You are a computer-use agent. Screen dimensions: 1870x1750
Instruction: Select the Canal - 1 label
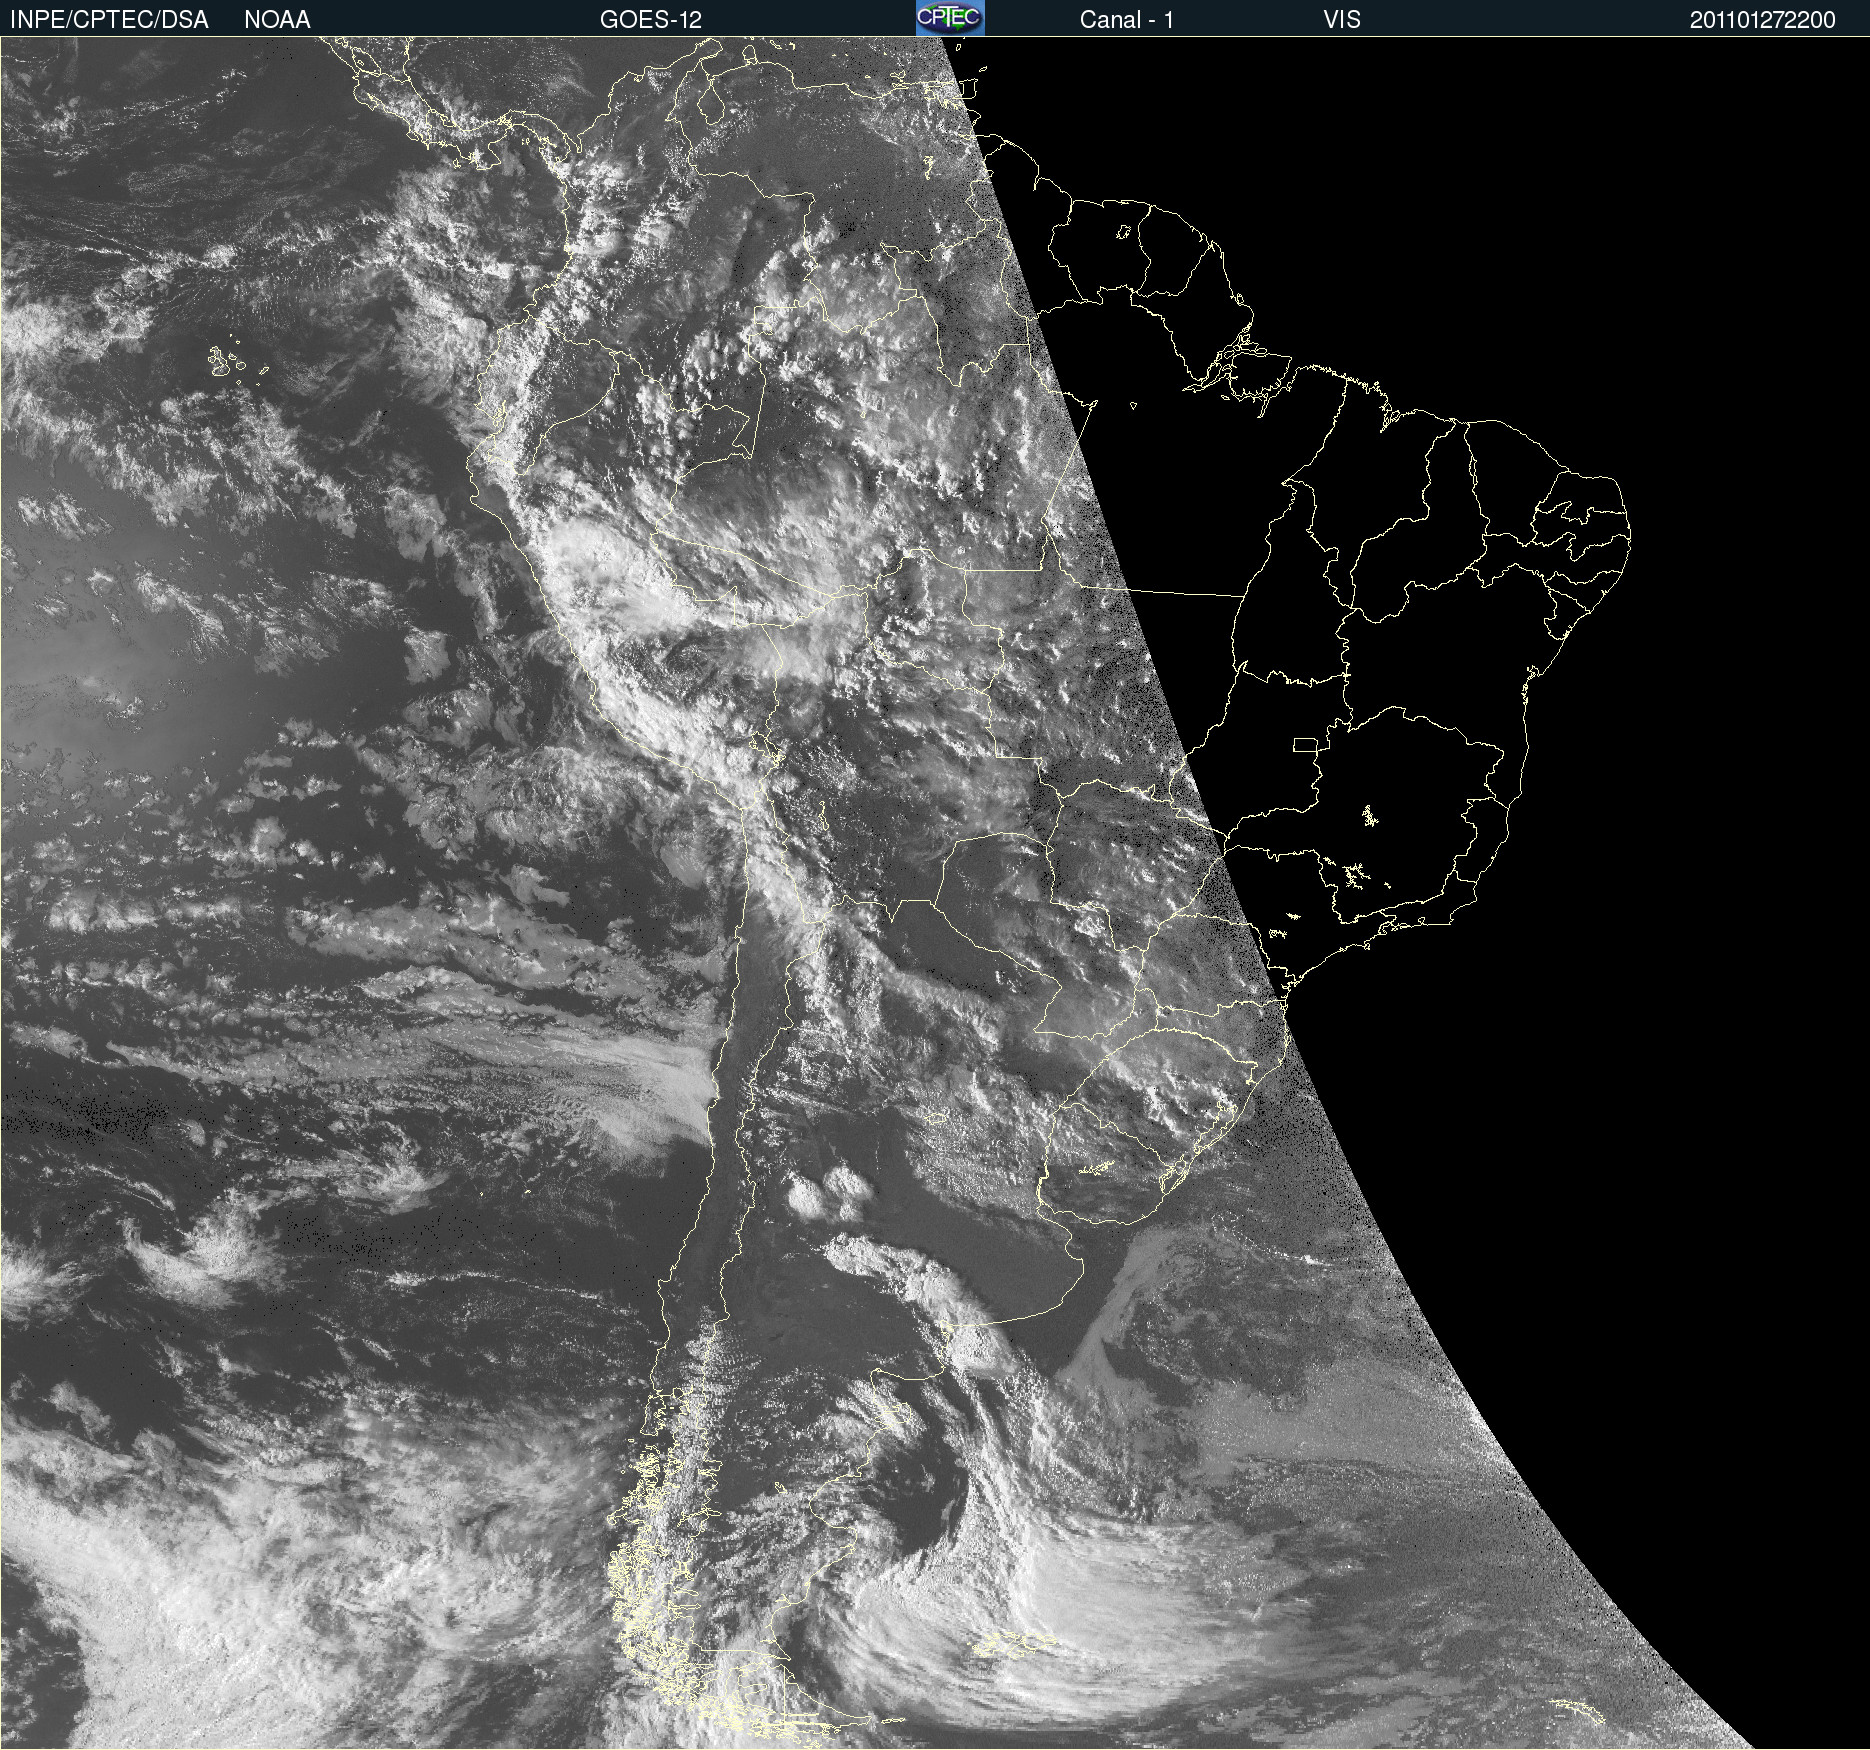coord(1126,20)
